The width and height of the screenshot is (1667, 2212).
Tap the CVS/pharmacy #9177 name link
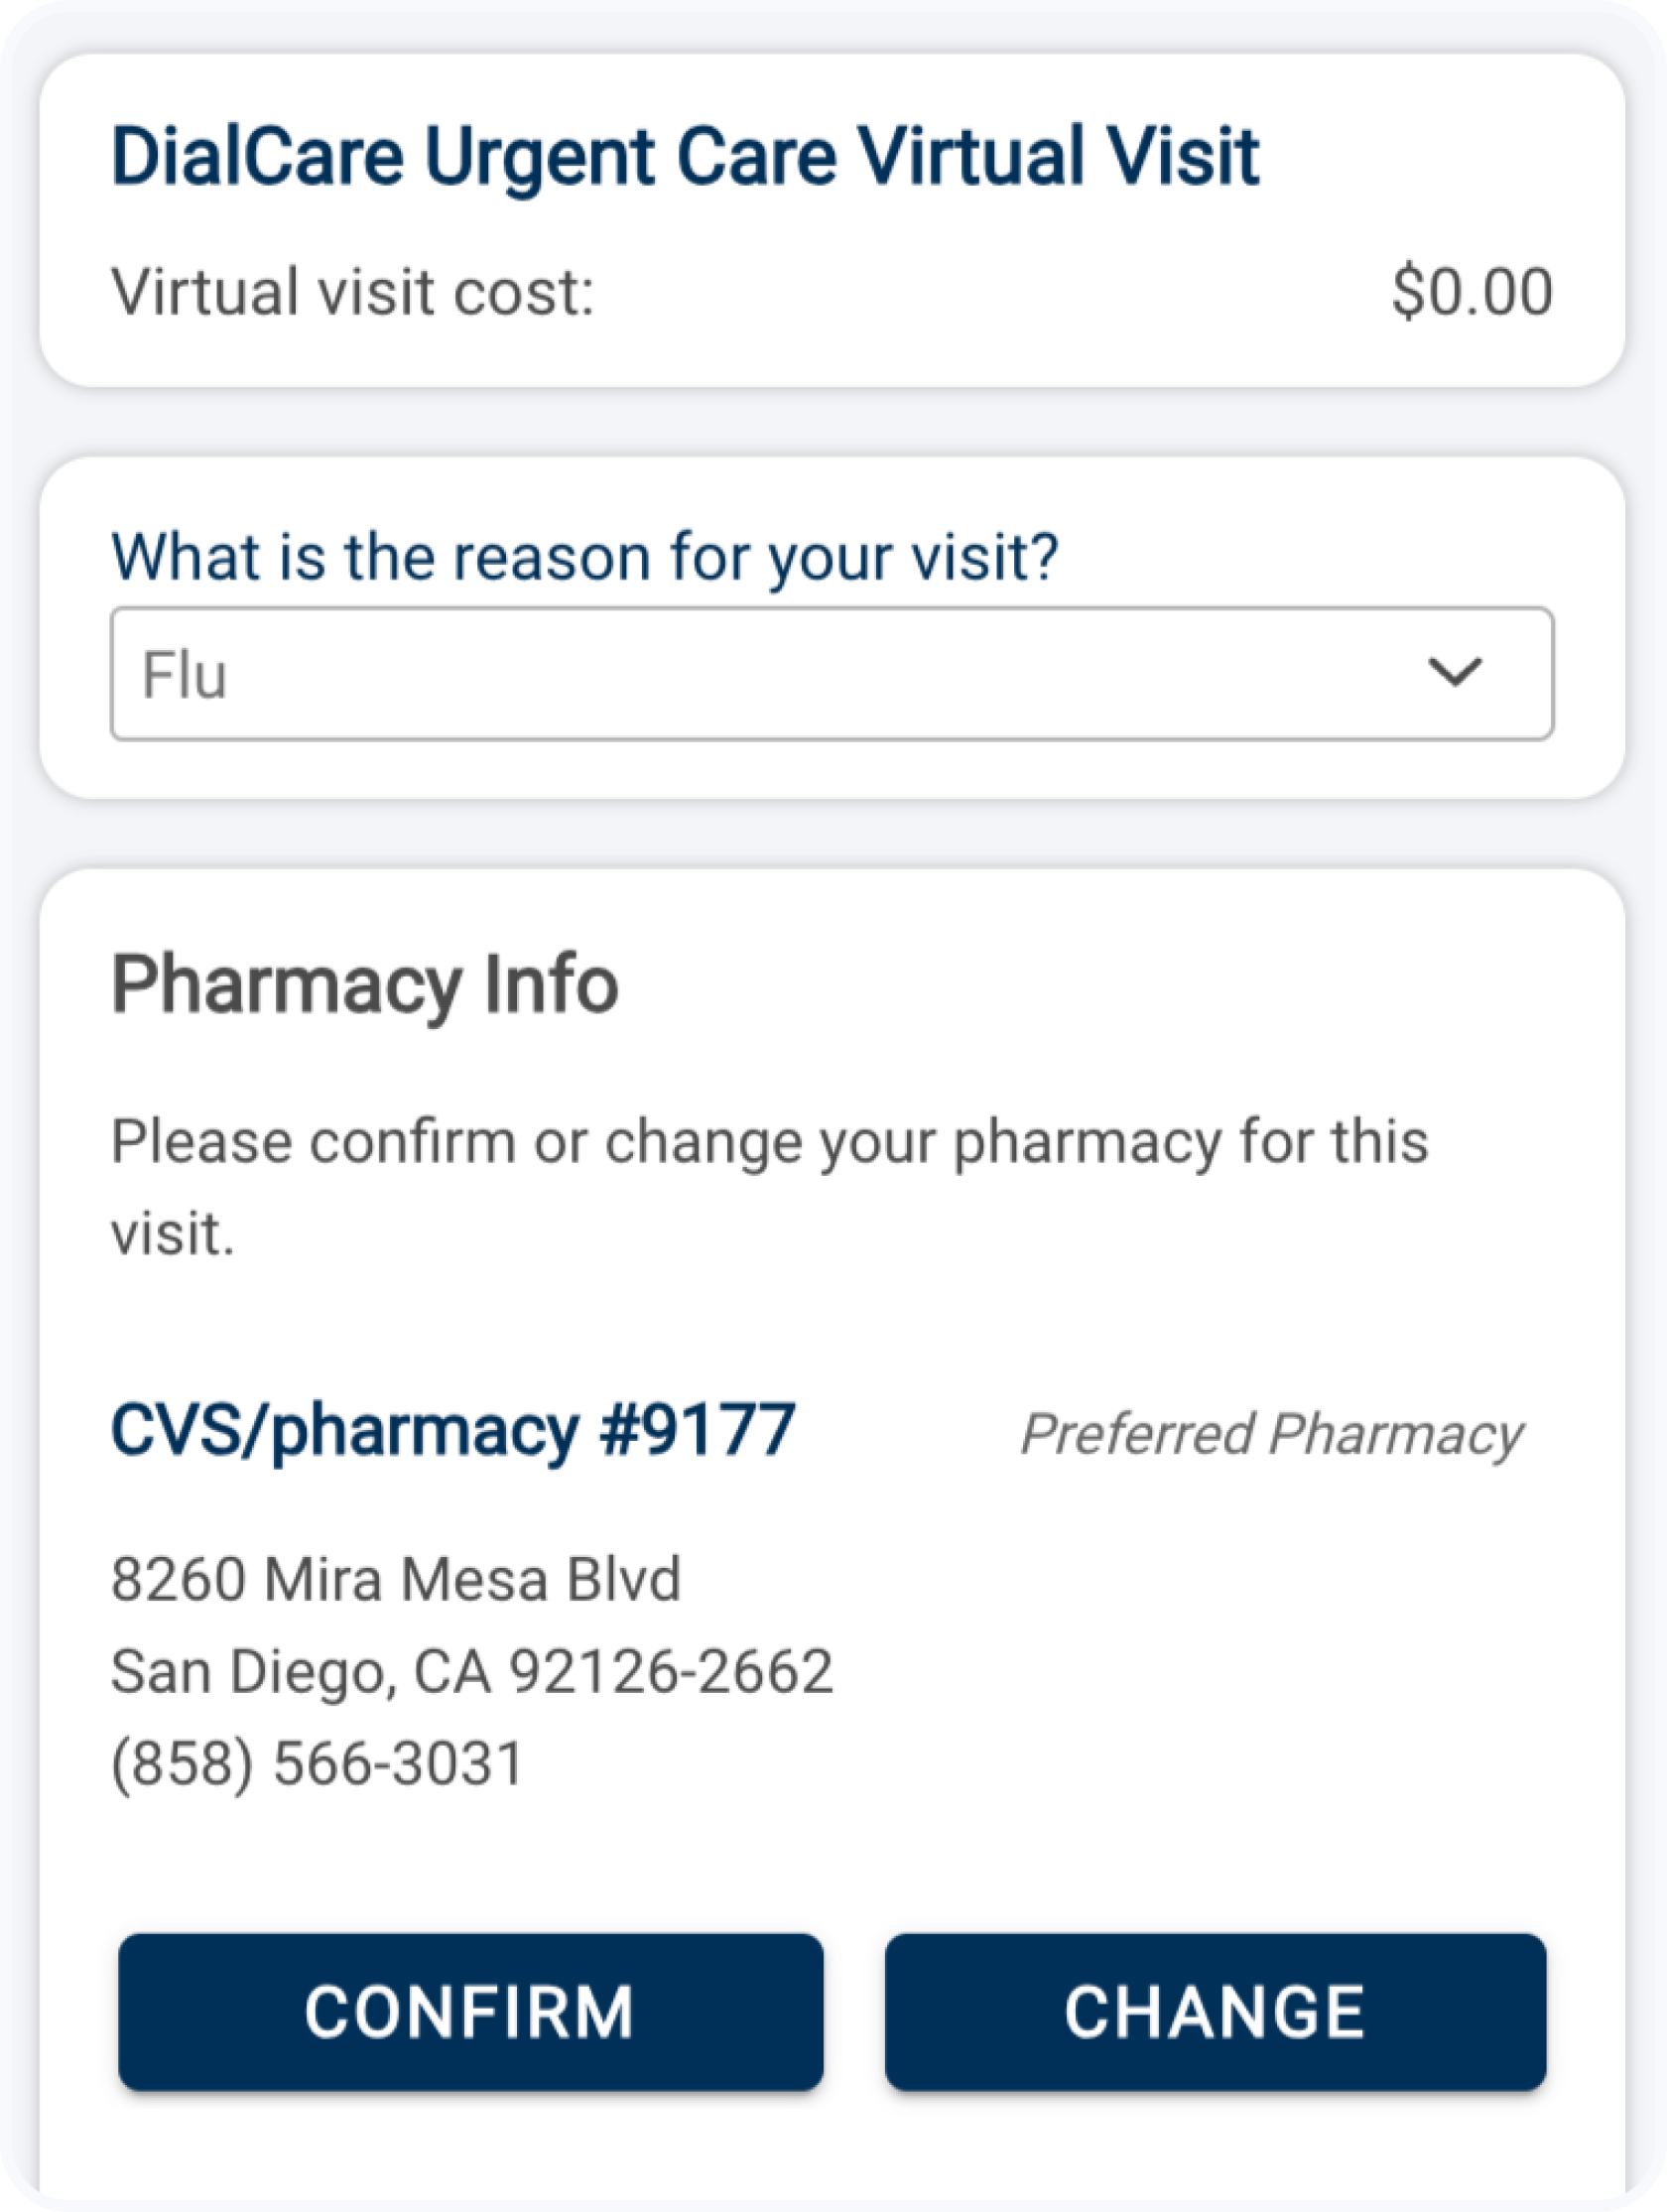[452, 1431]
